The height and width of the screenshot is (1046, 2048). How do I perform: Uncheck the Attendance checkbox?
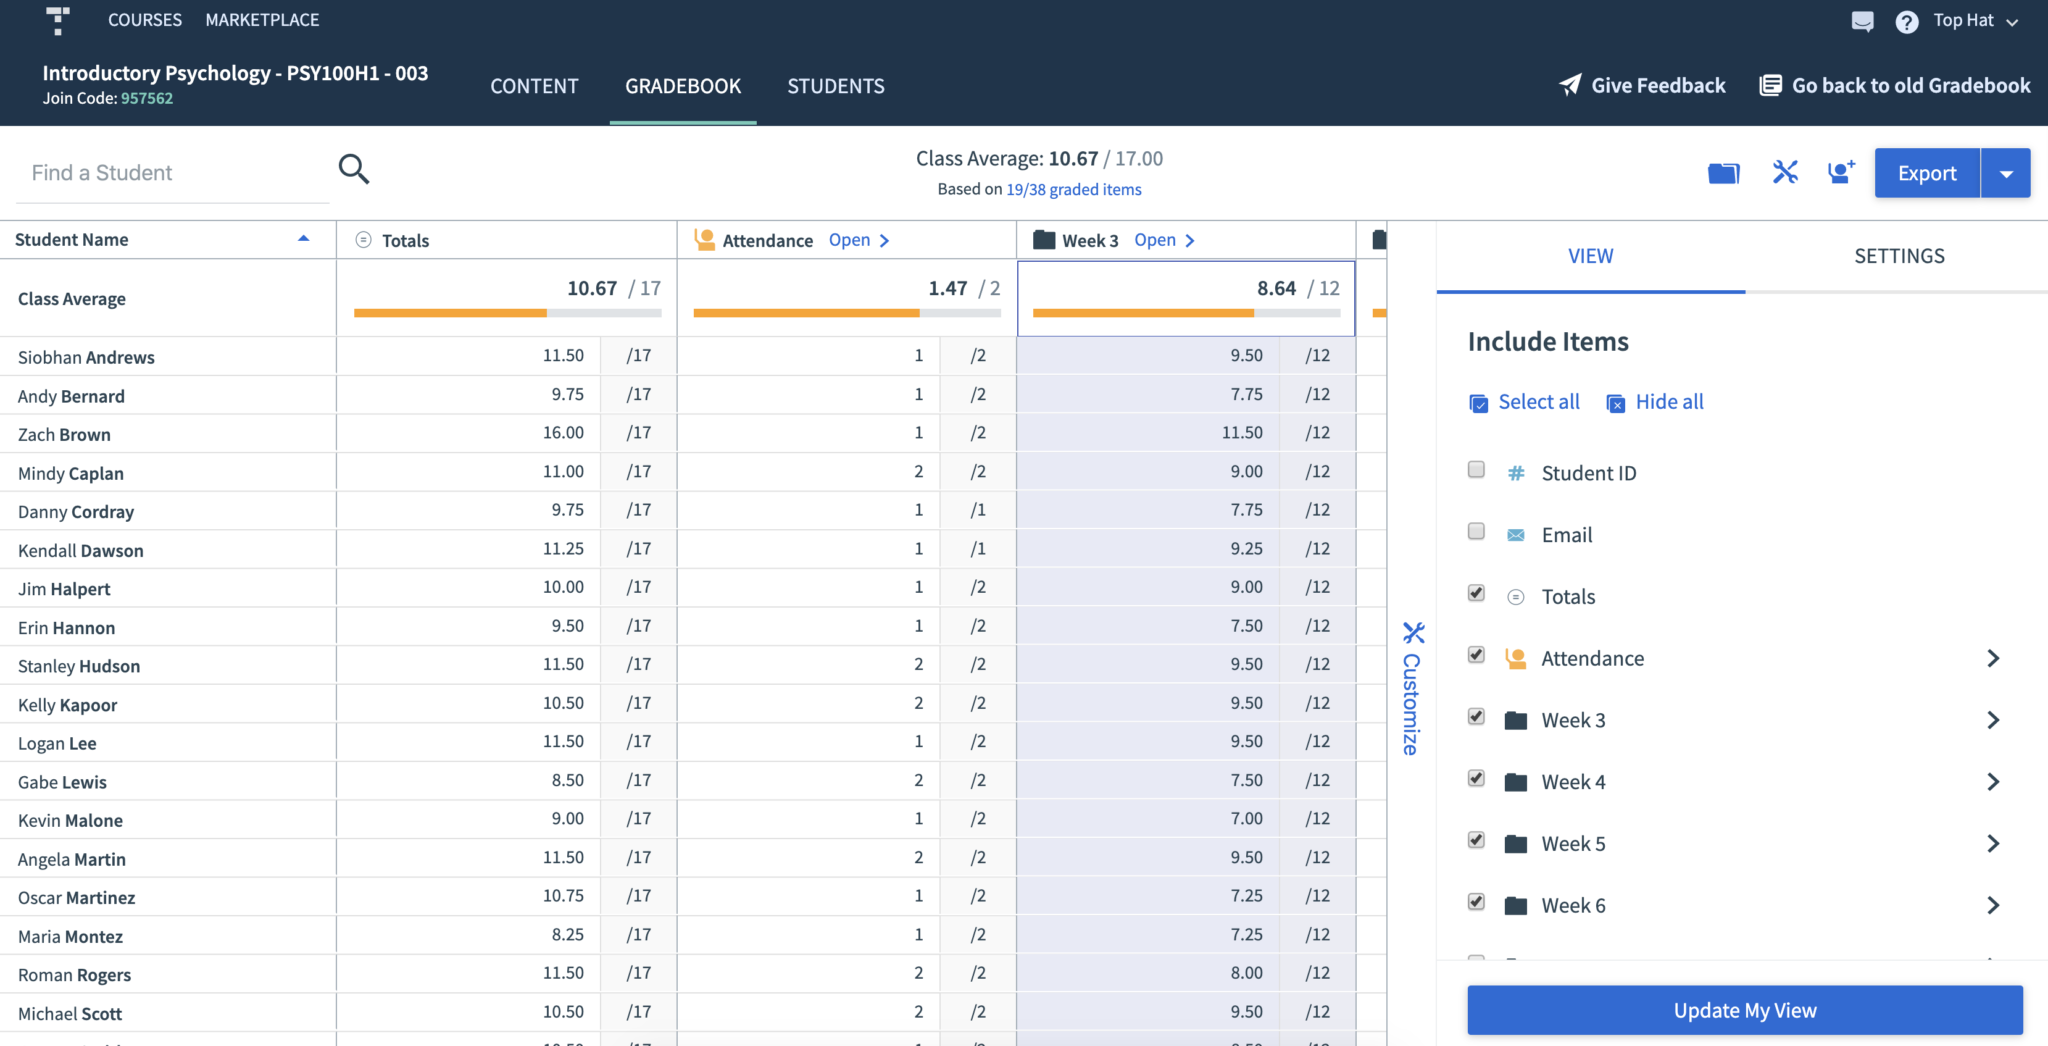tap(1476, 655)
